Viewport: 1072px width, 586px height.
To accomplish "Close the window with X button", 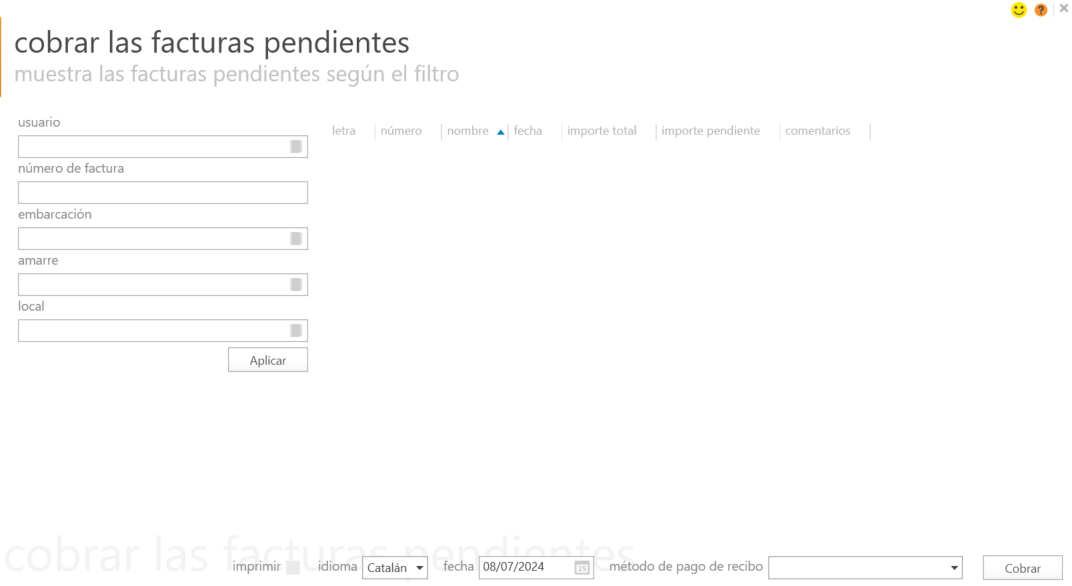I will coord(1063,9).
